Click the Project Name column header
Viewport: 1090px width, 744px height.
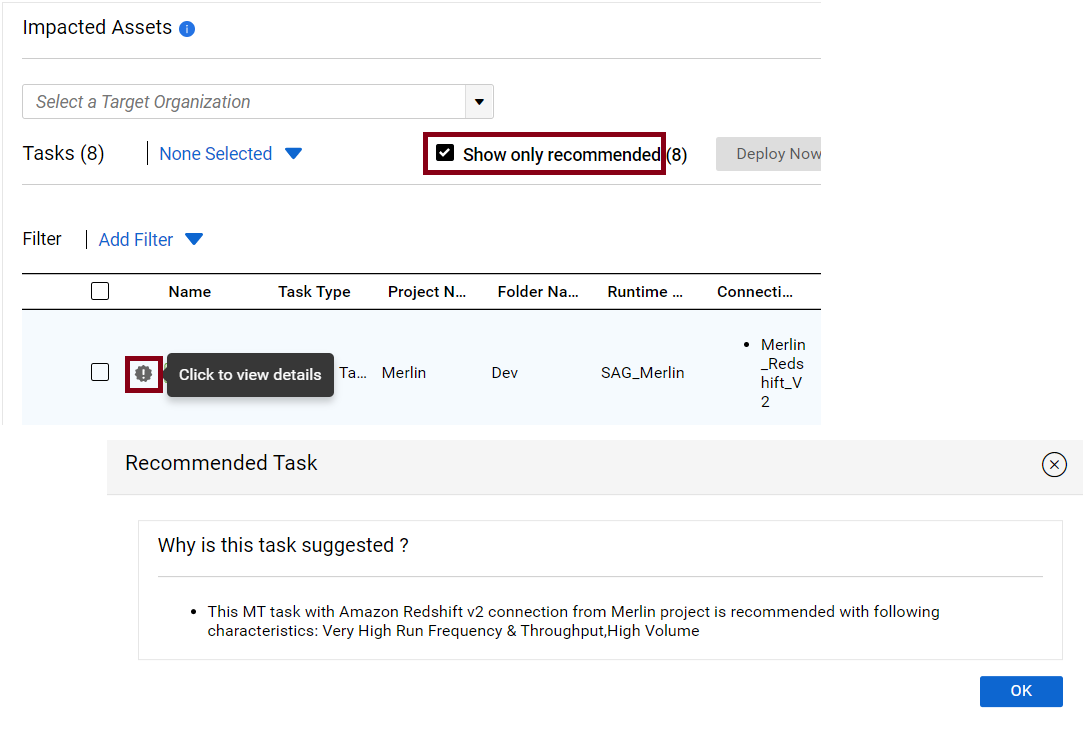(427, 292)
